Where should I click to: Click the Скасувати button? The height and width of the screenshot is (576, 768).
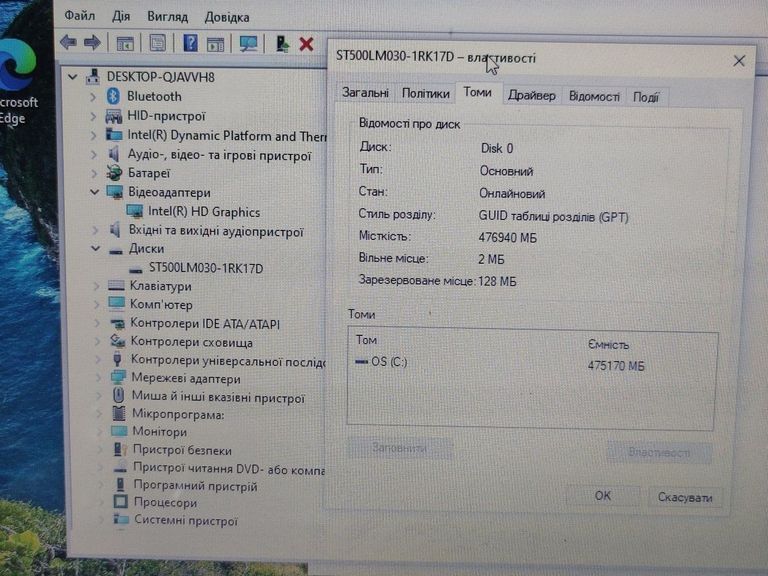pos(685,498)
